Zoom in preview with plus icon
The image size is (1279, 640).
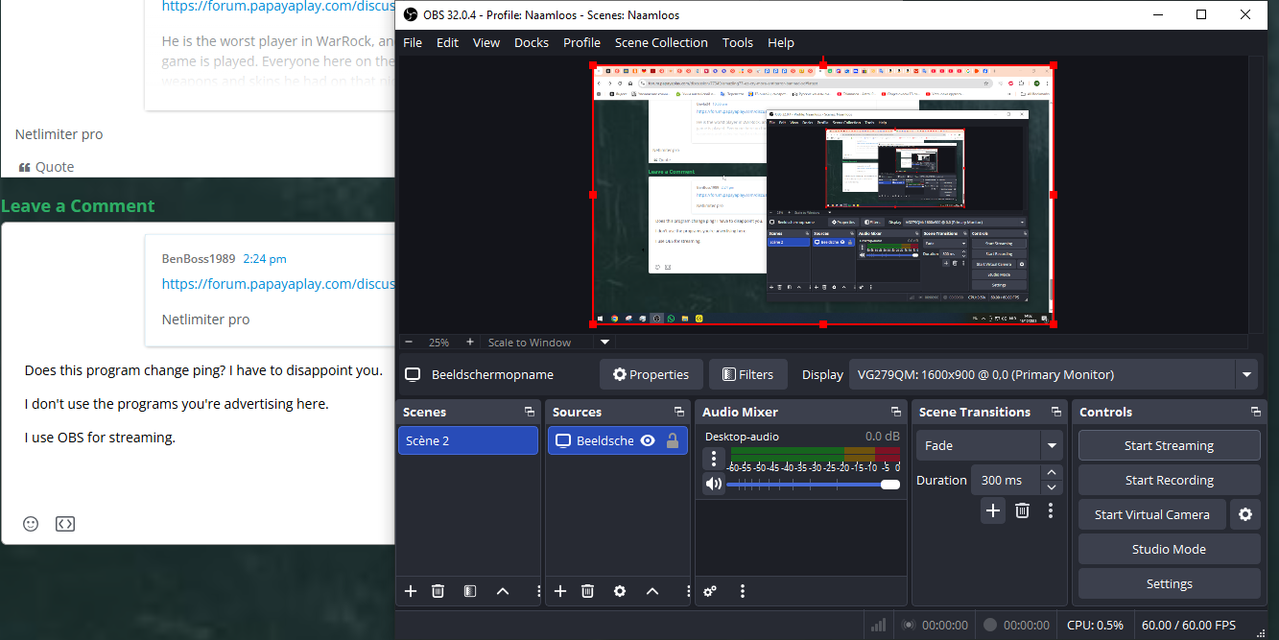coord(470,342)
